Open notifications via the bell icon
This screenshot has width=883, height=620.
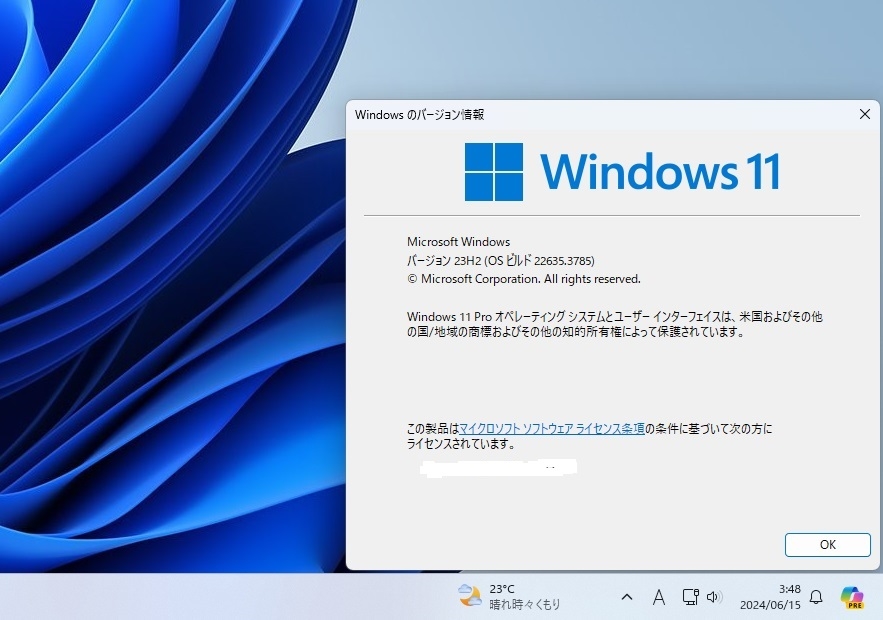tap(816, 597)
